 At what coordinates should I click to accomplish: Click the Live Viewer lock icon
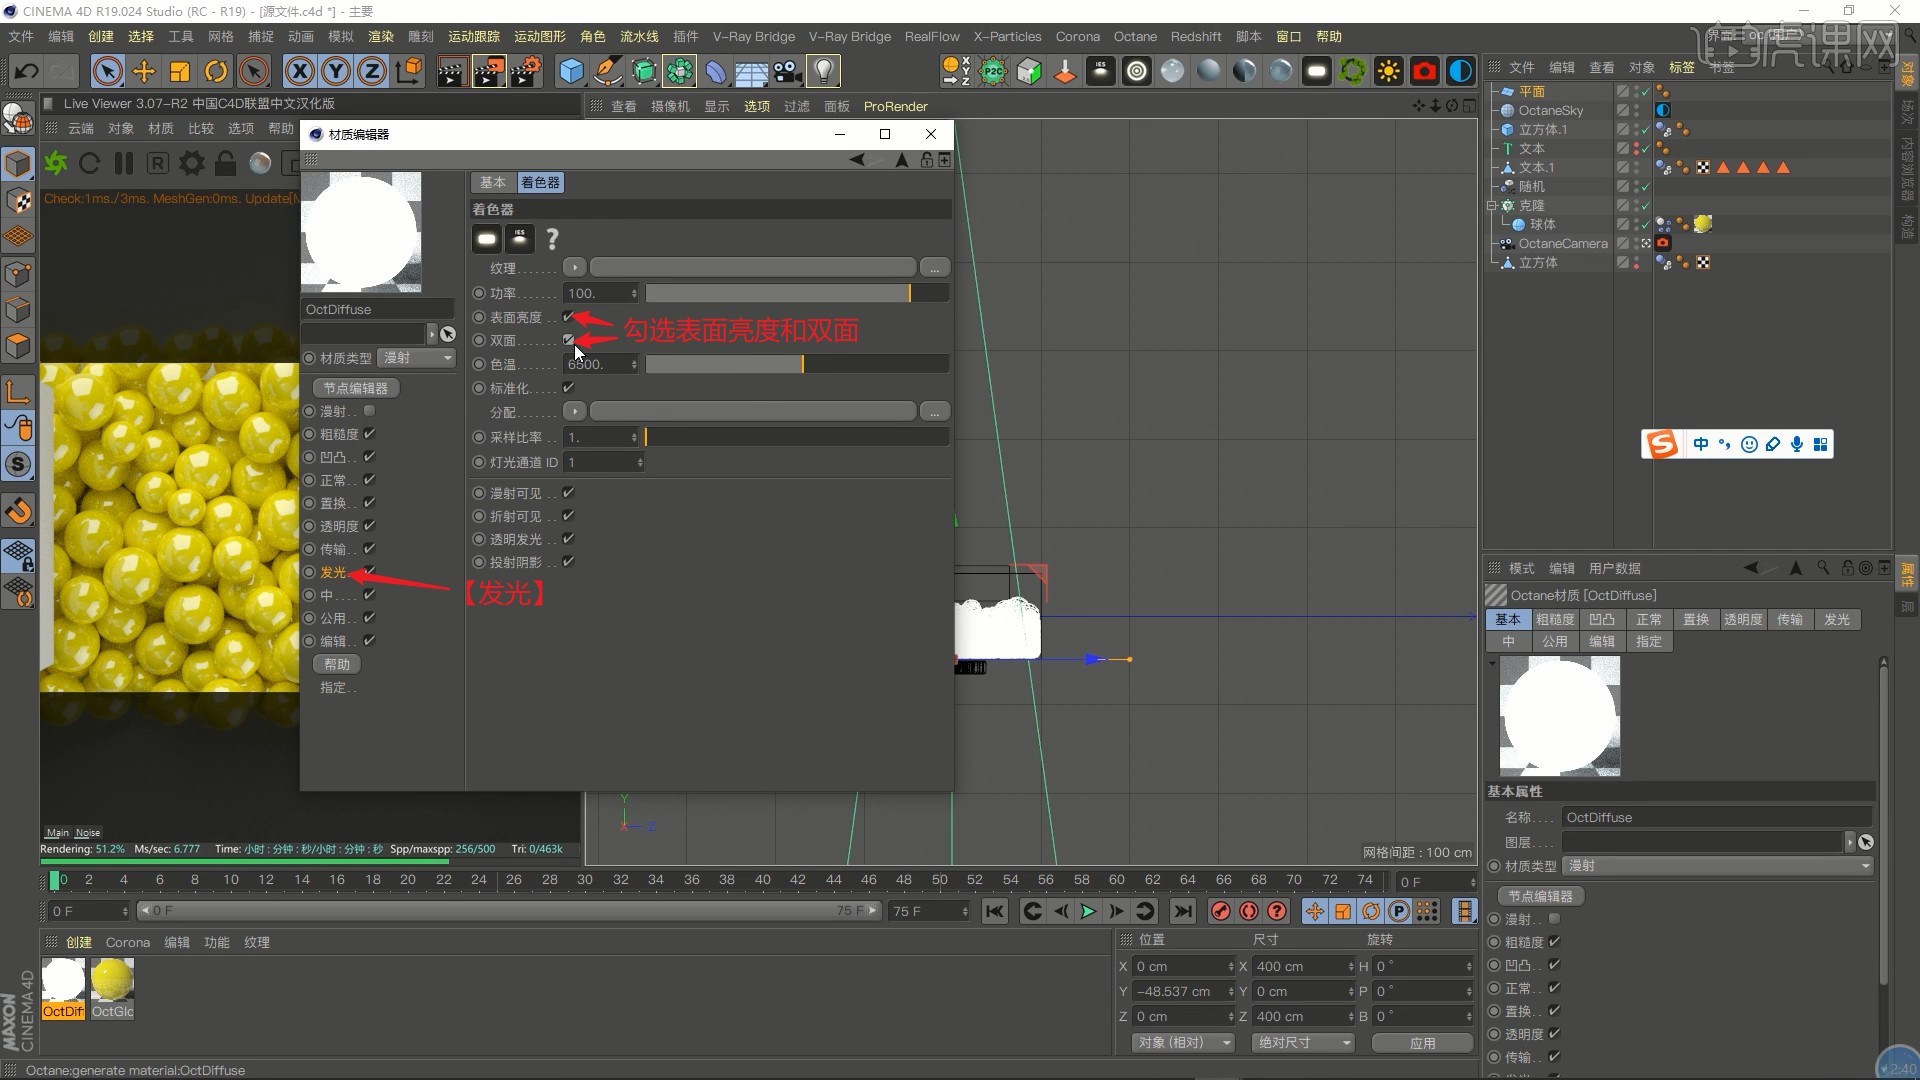click(x=226, y=163)
